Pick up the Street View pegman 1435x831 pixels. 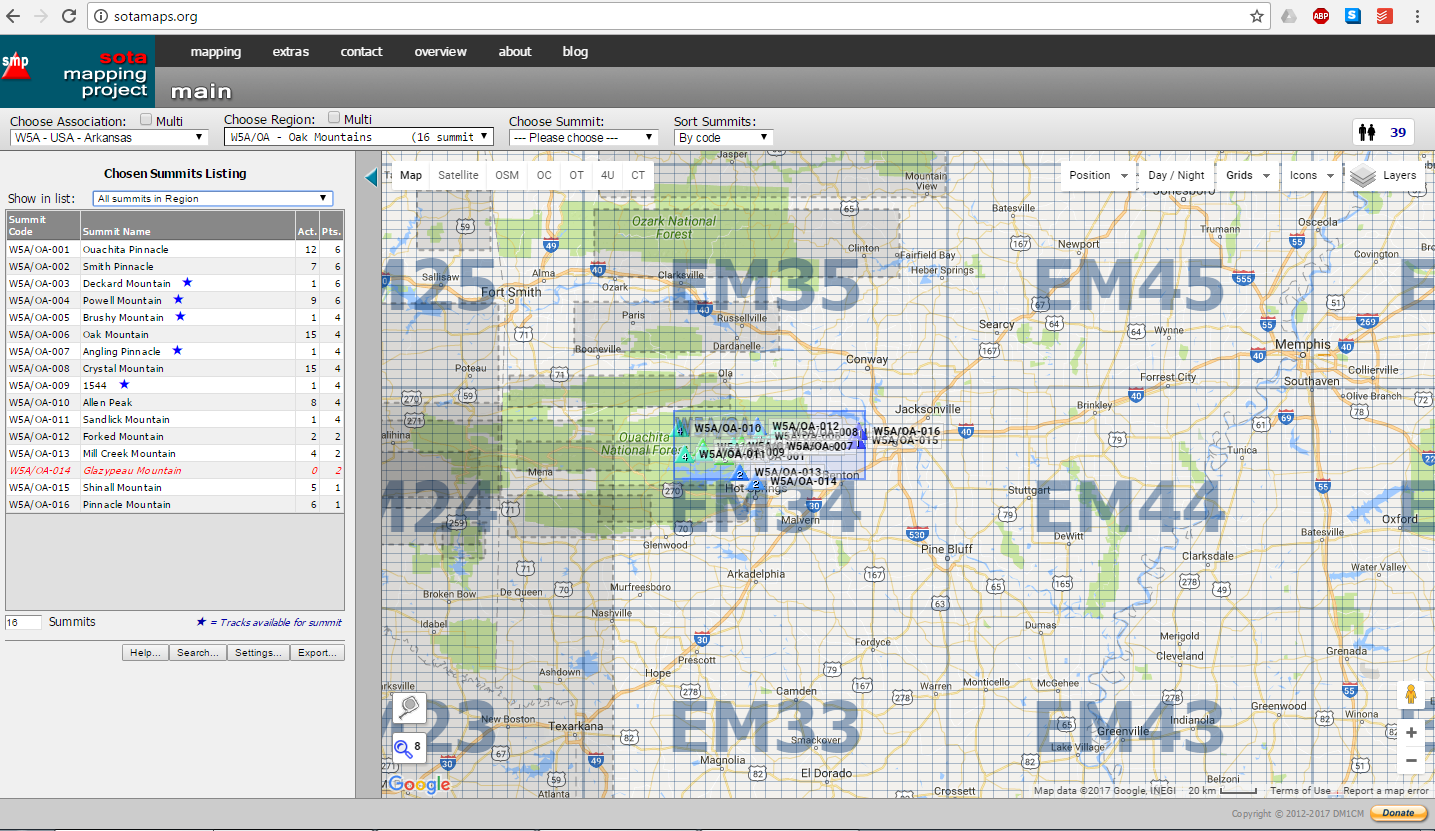tap(1411, 695)
